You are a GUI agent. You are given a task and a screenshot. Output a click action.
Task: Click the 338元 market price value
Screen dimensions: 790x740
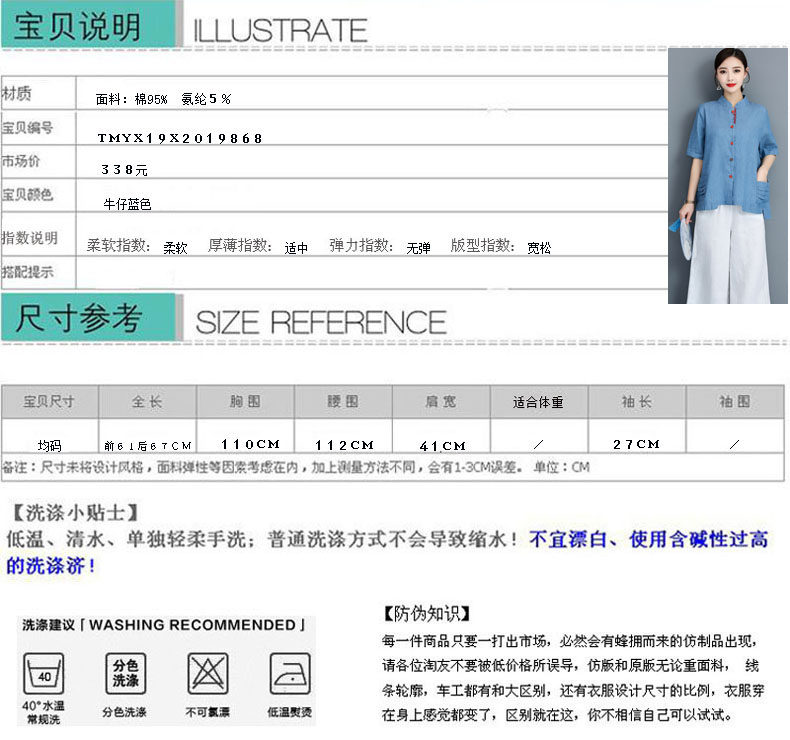click(124, 170)
